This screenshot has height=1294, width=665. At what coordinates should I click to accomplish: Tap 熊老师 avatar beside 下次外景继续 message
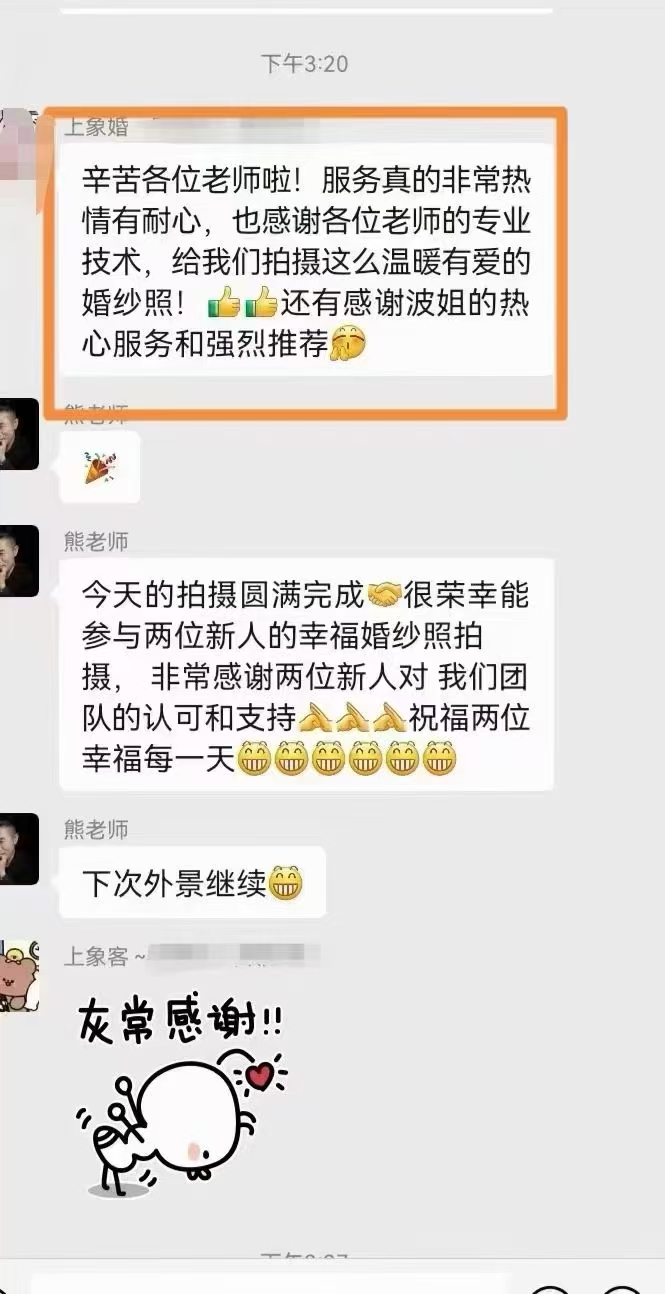tap(19, 849)
